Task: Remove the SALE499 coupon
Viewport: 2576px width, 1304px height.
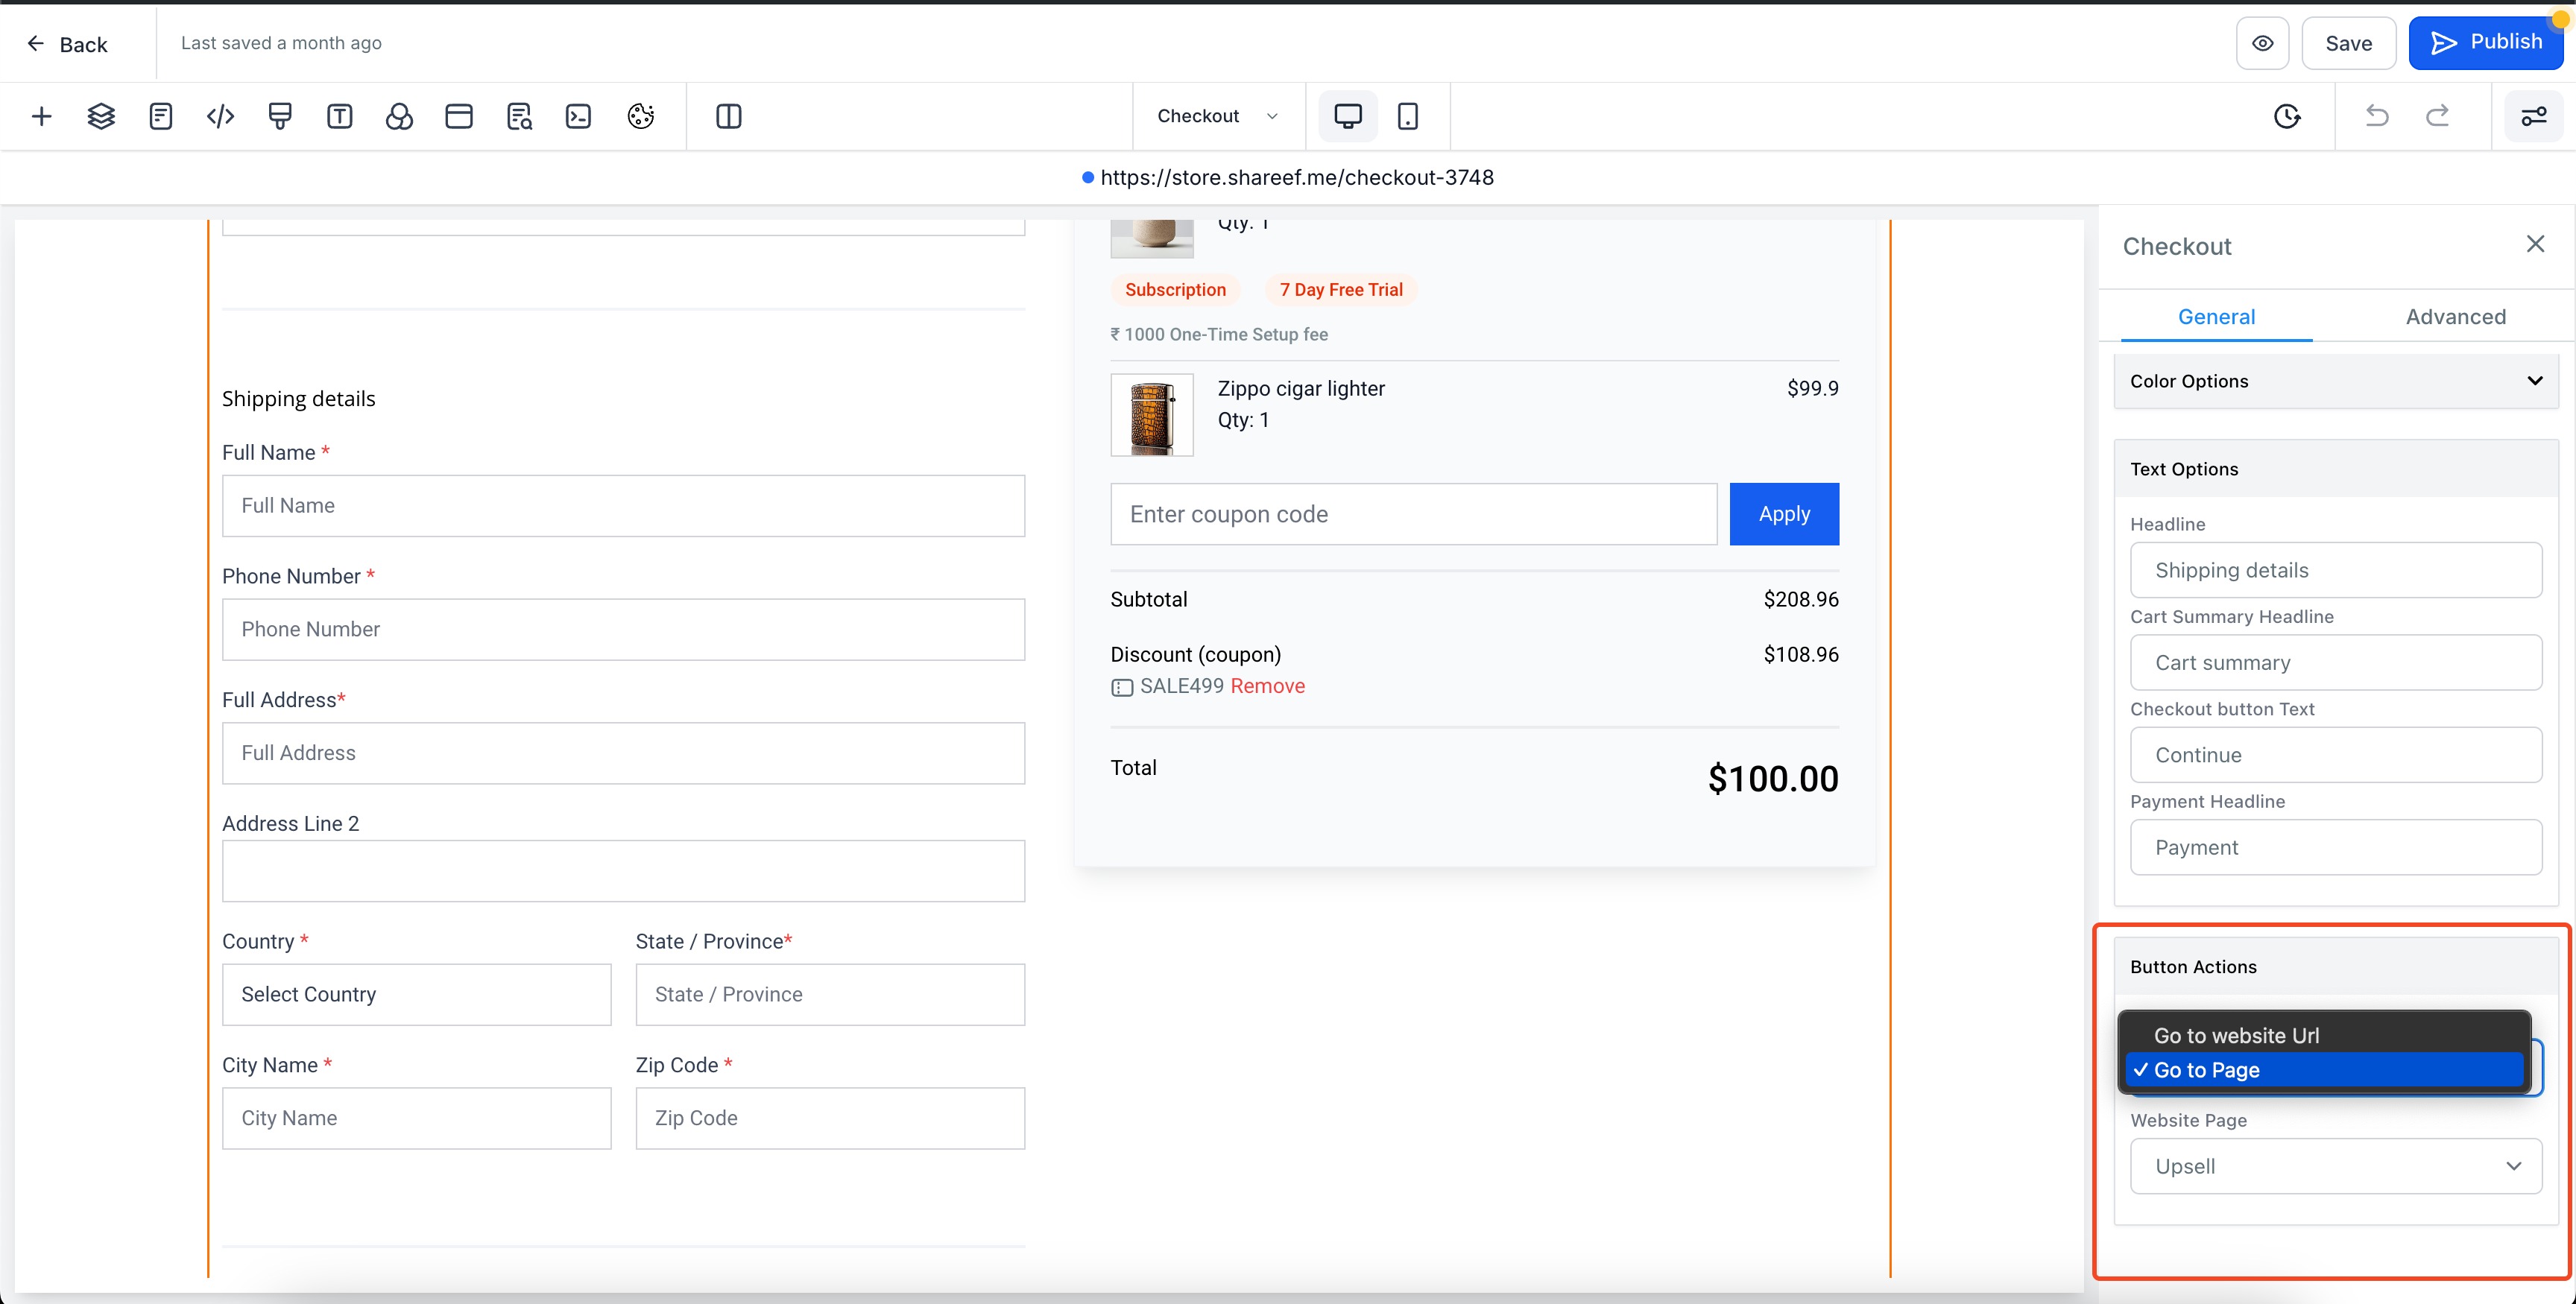Action: click(1267, 686)
